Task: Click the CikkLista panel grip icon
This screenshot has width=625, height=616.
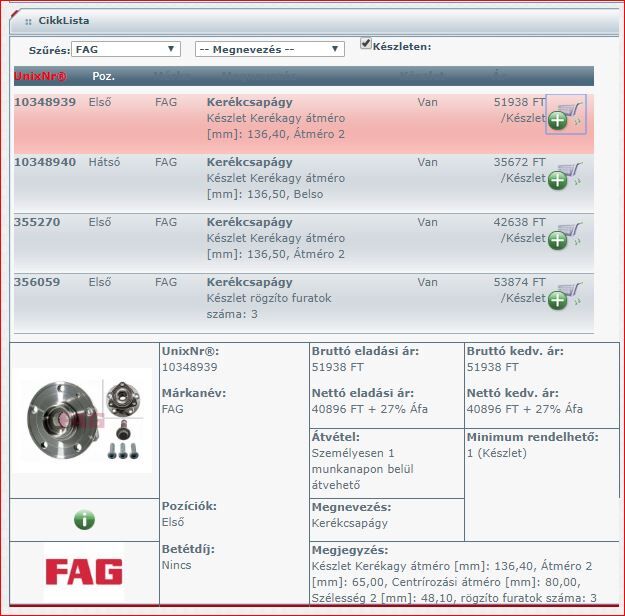Action: point(28,22)
